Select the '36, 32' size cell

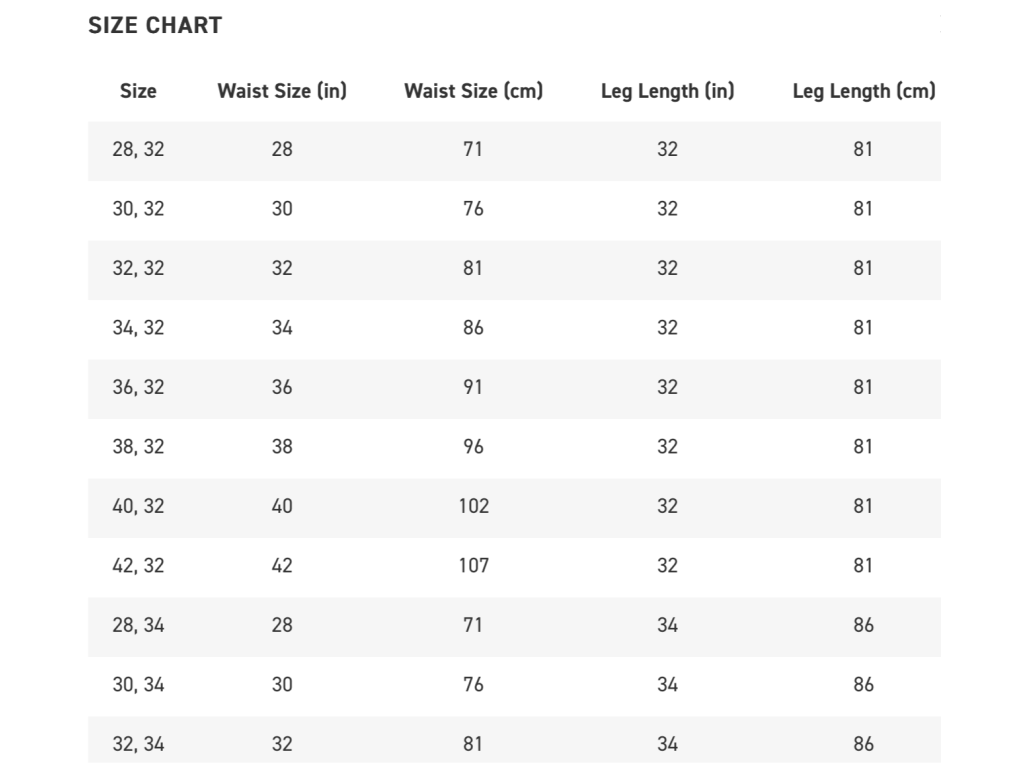coord(138,387)
